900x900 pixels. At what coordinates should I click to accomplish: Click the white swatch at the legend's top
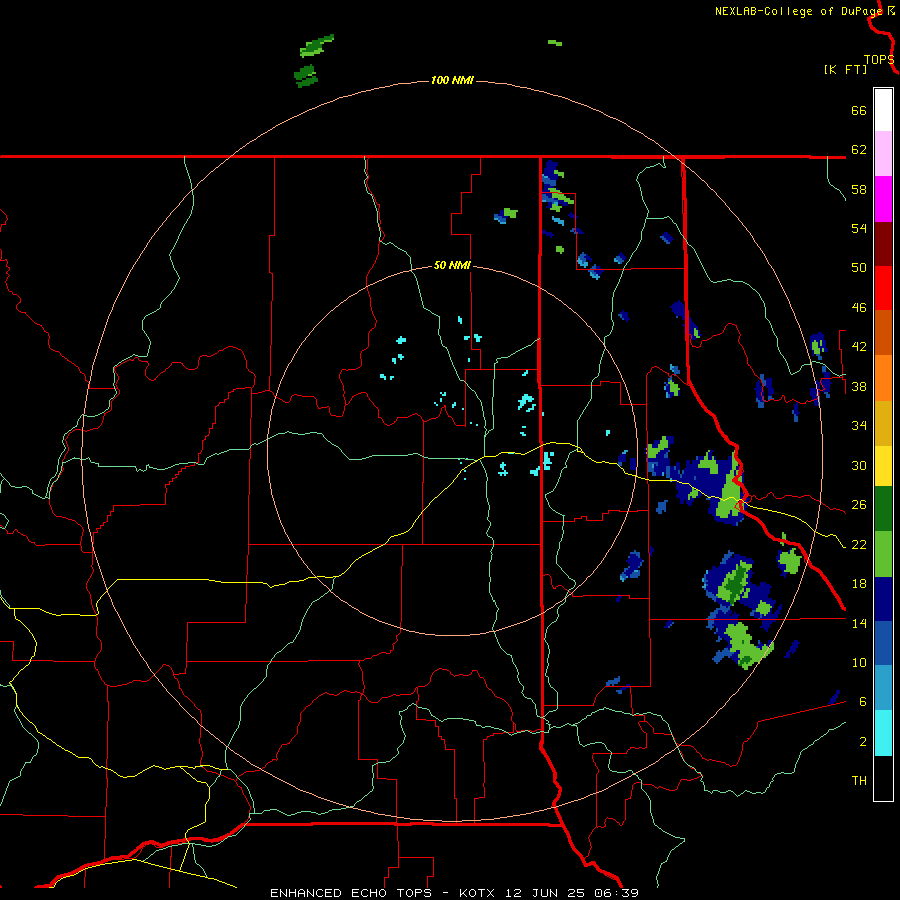883,110
